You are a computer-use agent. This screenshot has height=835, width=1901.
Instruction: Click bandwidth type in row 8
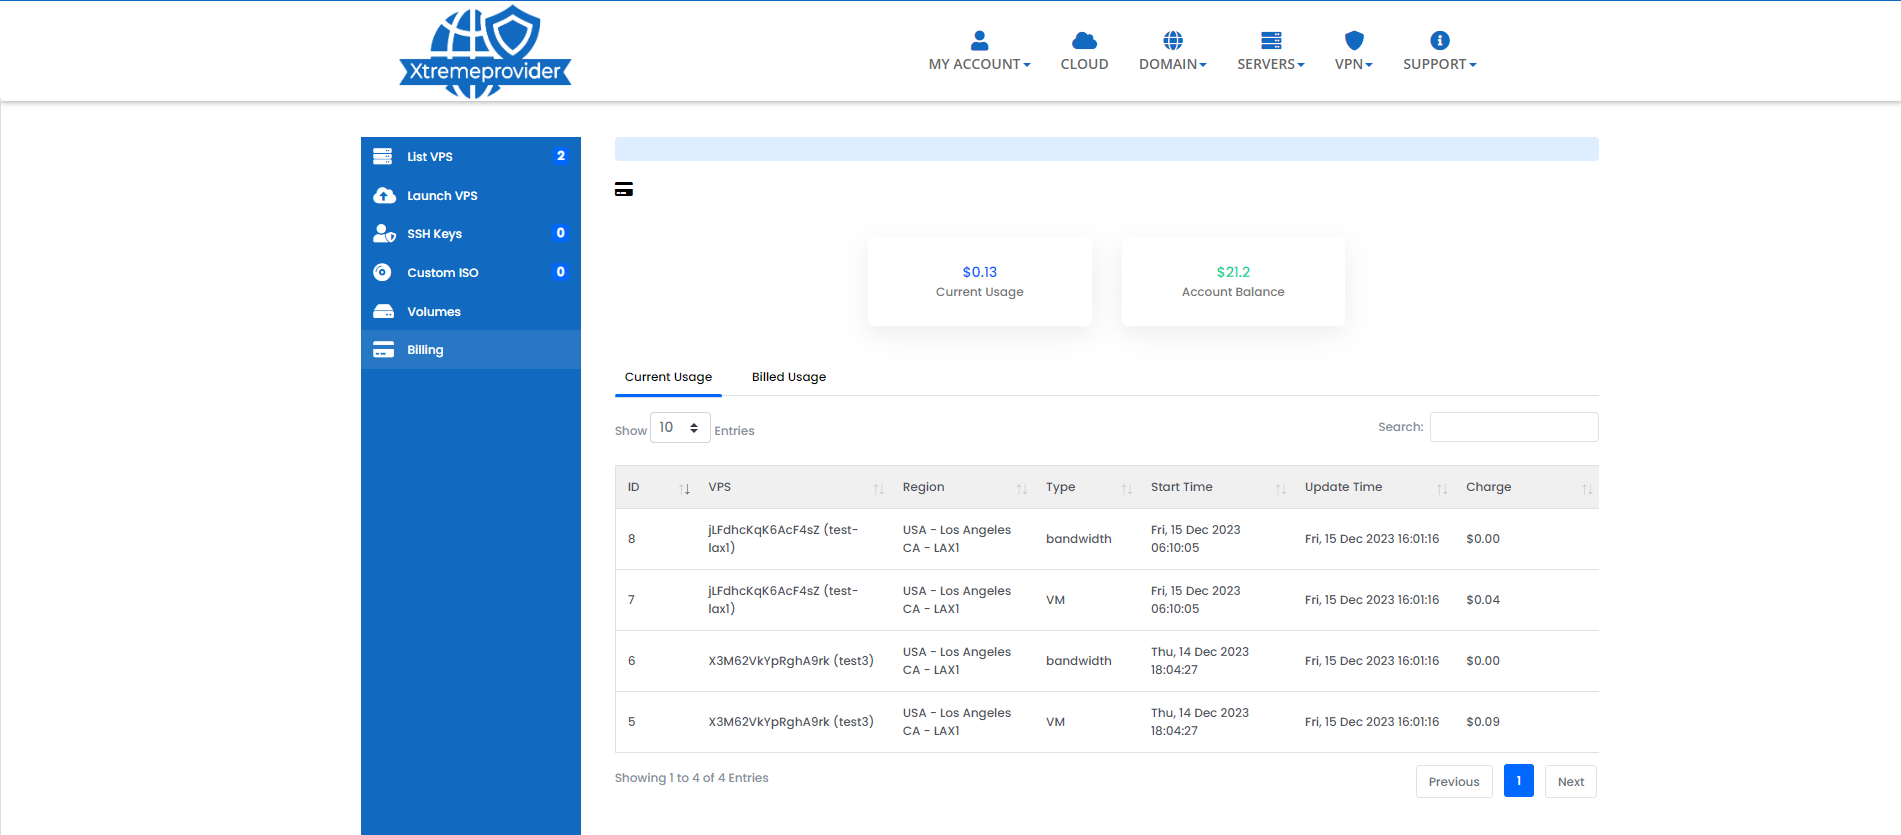point(1079,539)
